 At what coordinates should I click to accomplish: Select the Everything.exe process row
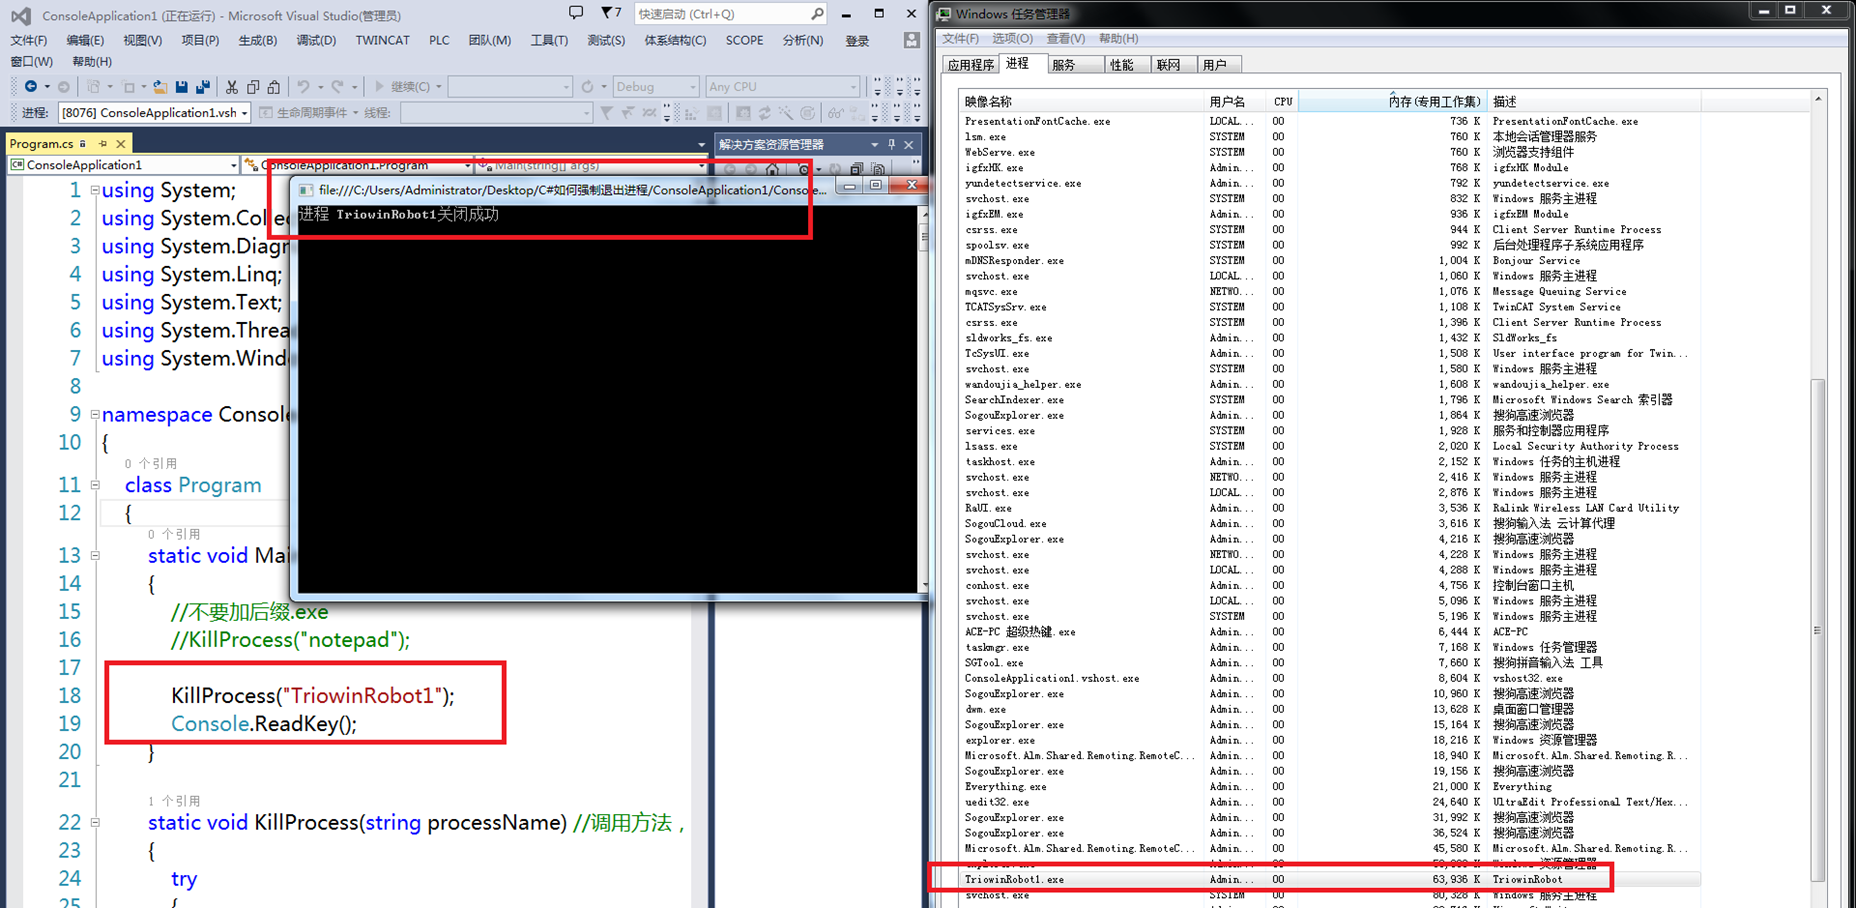1330,787
